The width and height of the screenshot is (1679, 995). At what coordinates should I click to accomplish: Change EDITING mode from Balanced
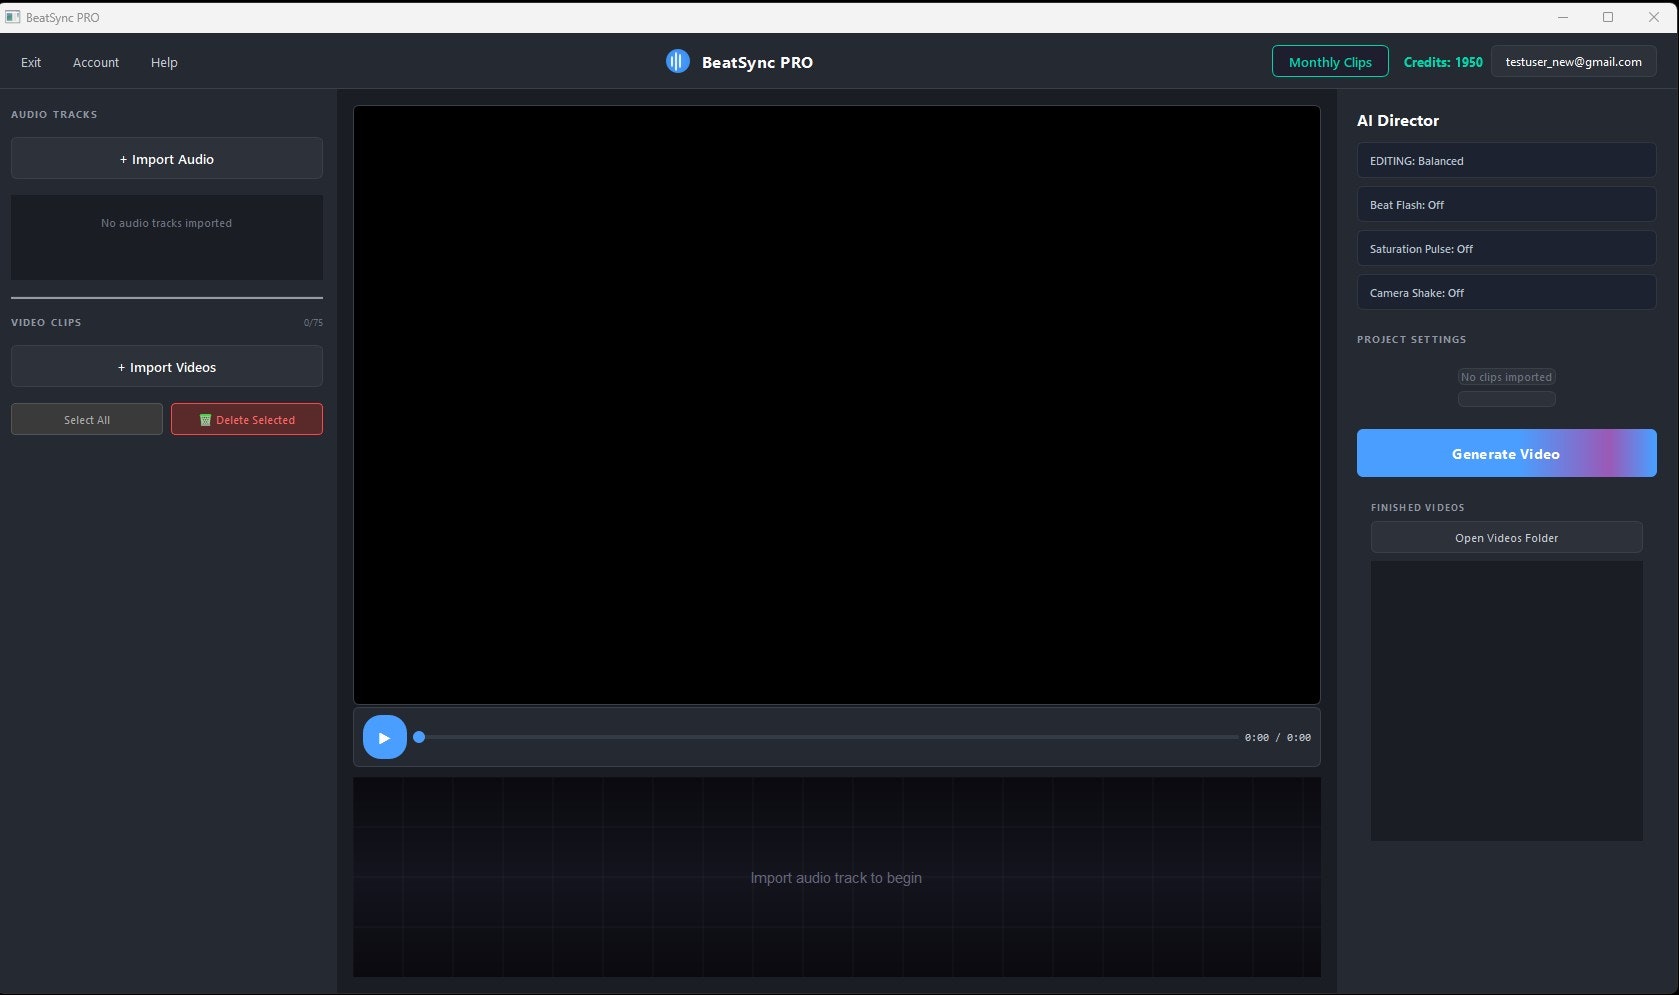[x=1505, y=160]
